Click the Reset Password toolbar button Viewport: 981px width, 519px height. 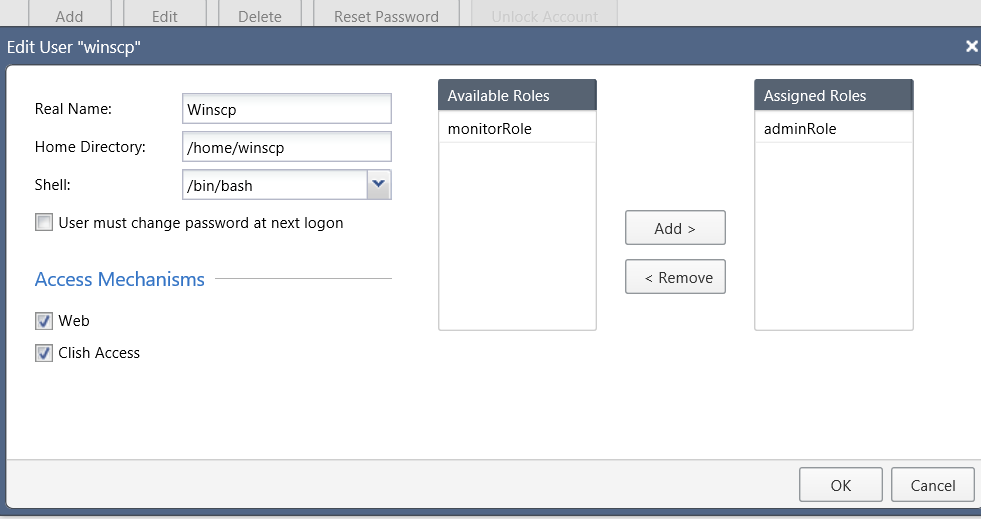pos(386,15)
